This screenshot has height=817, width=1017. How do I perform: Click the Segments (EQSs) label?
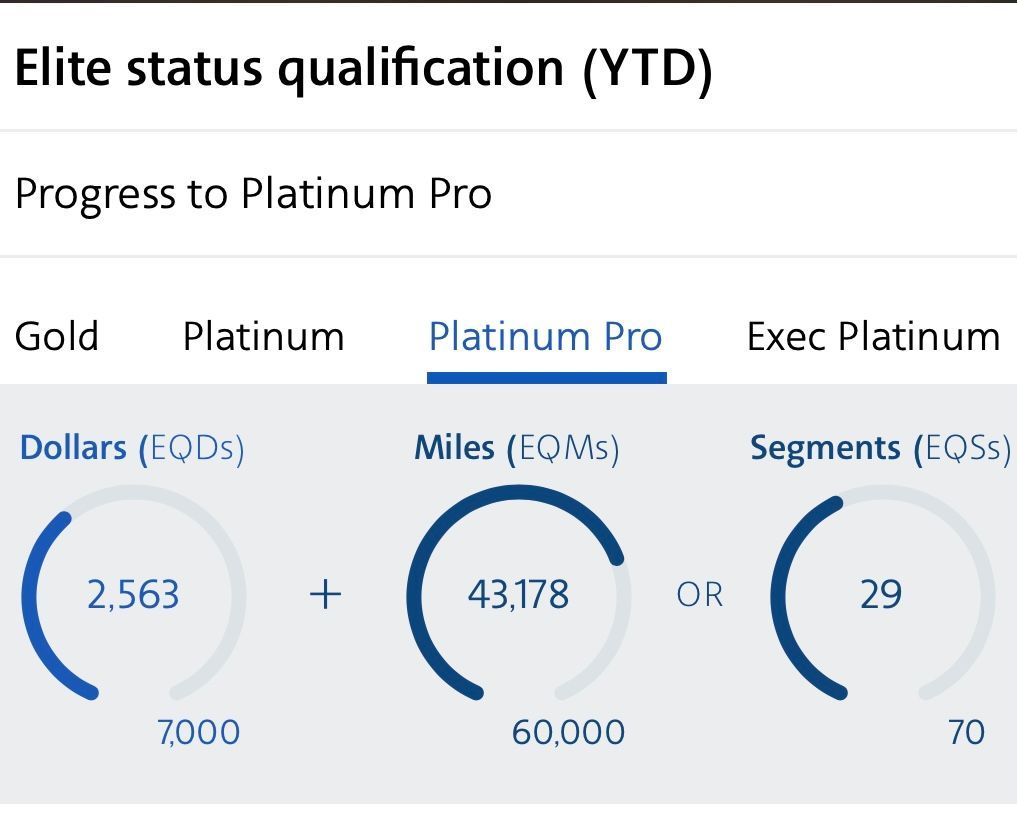880,448
